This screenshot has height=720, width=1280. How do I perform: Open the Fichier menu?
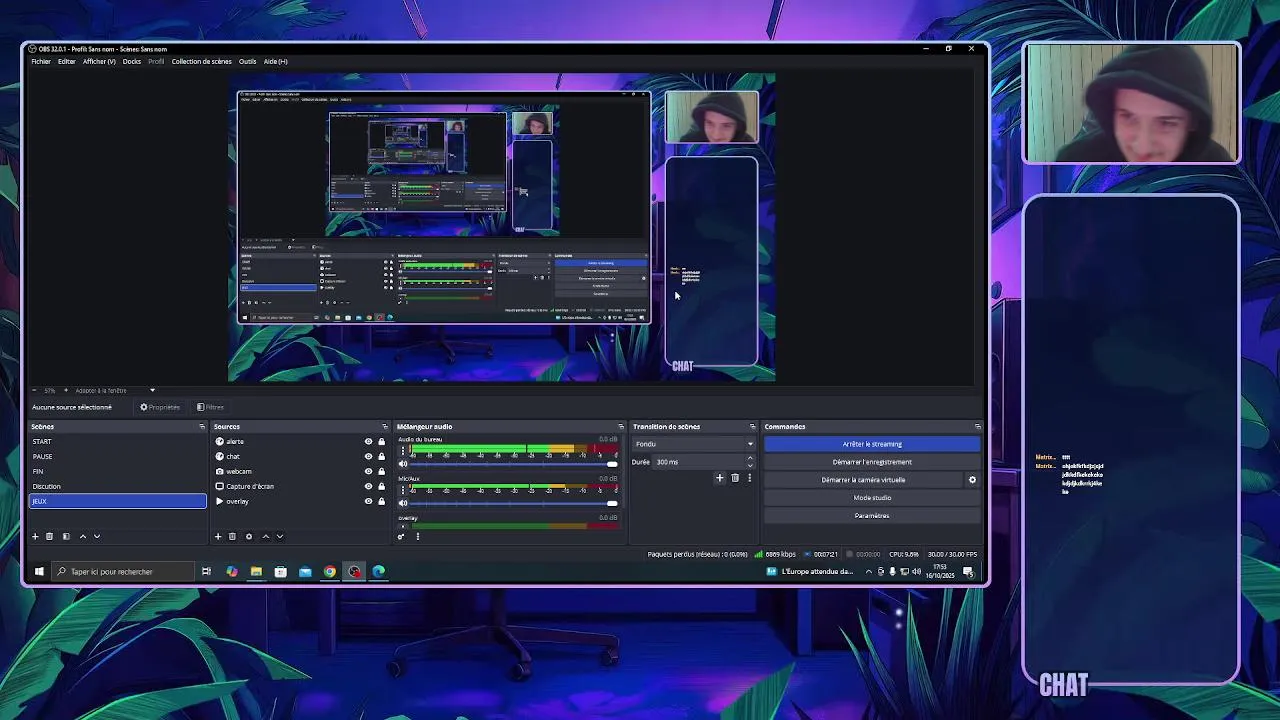click(x=41, y=62)
